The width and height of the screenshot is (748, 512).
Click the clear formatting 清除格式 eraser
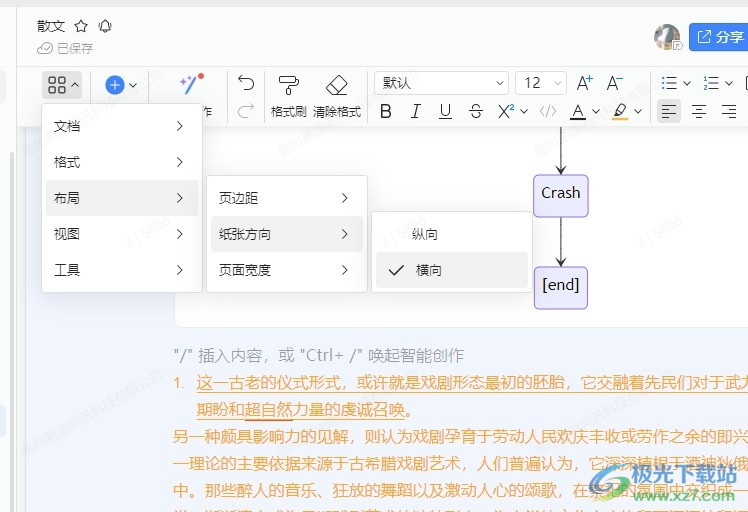click(x=337, y=97)
